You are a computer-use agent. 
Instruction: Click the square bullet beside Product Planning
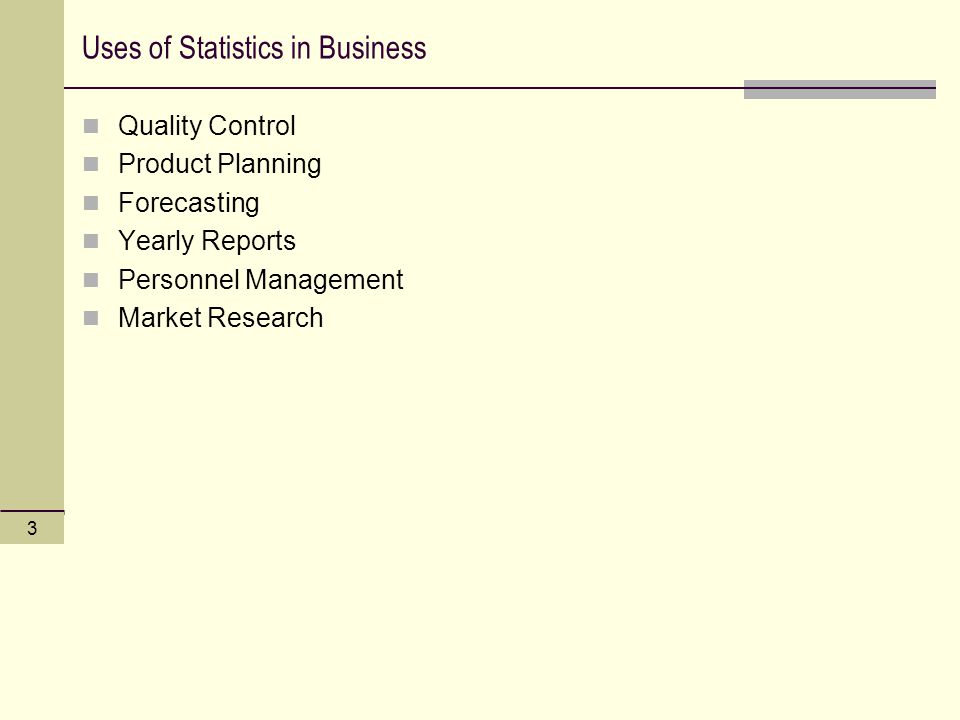click(91, 164)
